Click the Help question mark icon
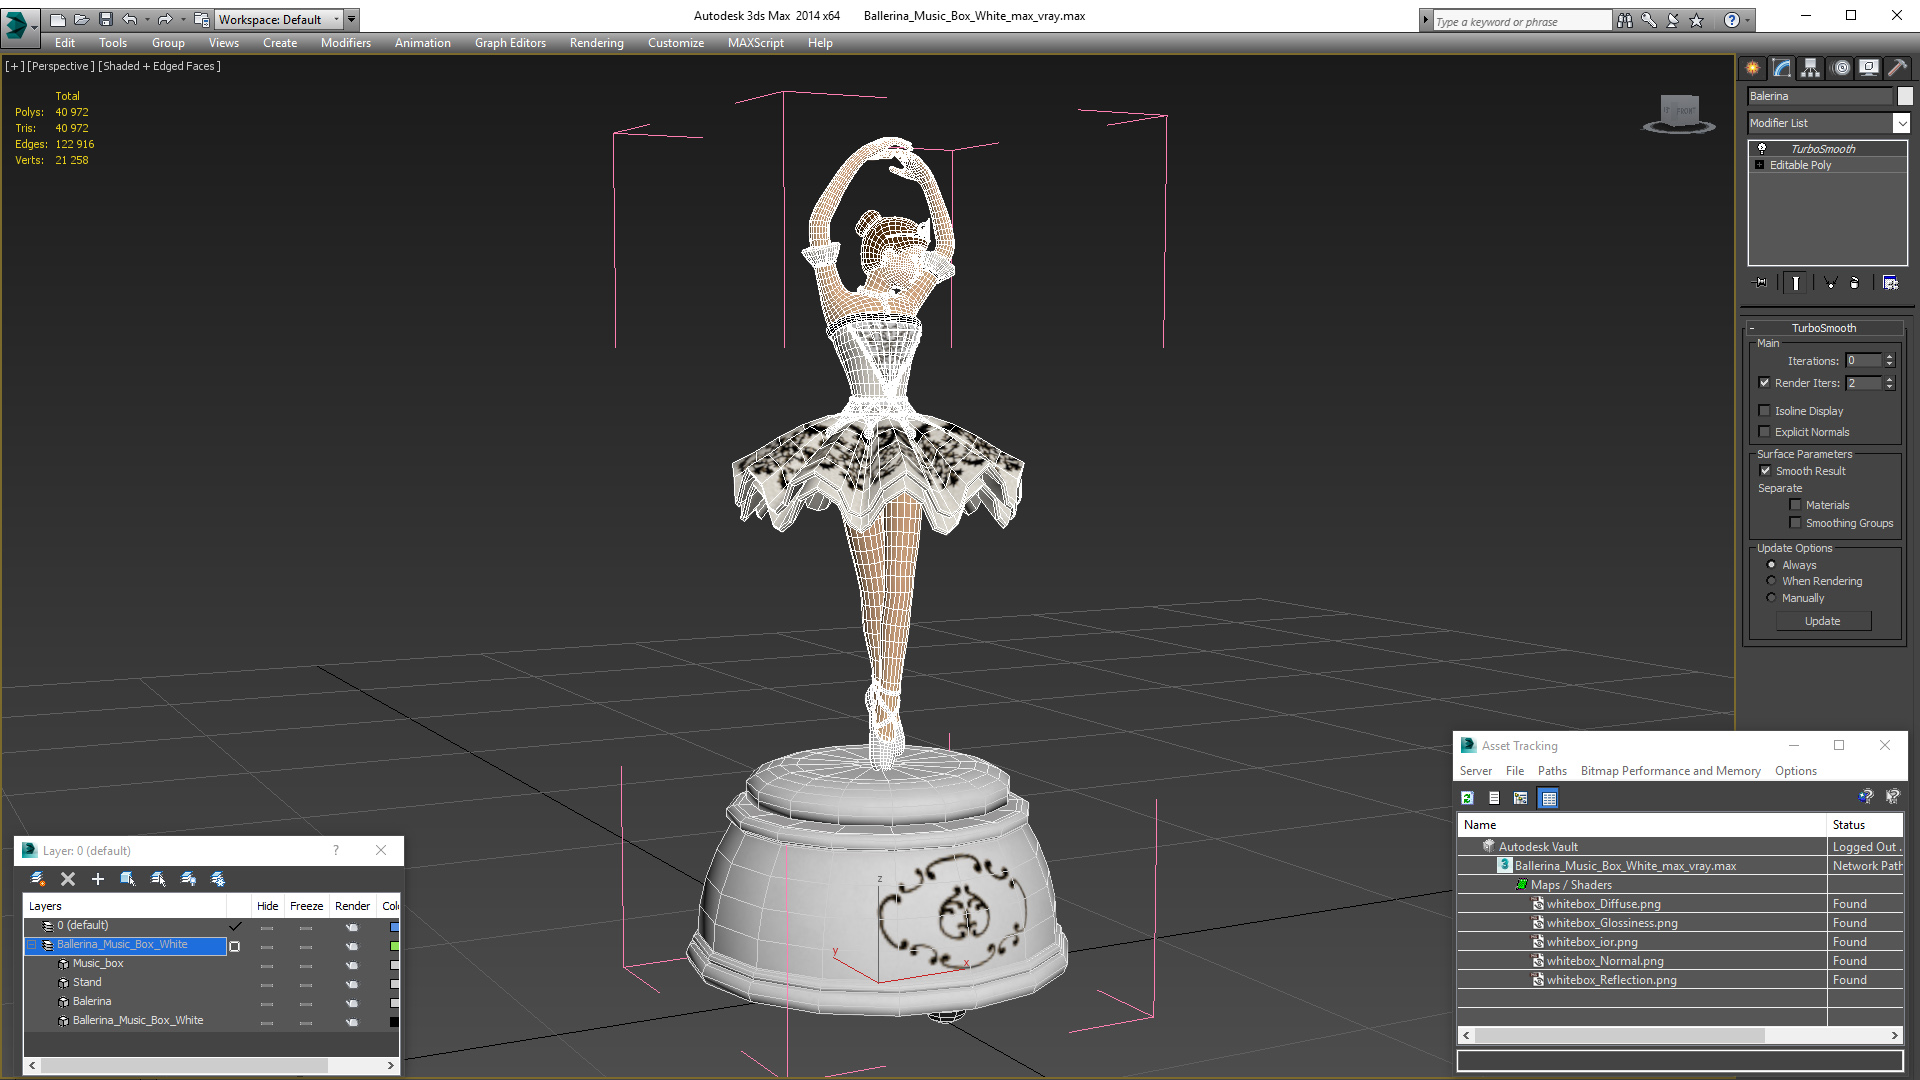The width and height of the screenshot is (1920, 1080). tap(1732, 20)
